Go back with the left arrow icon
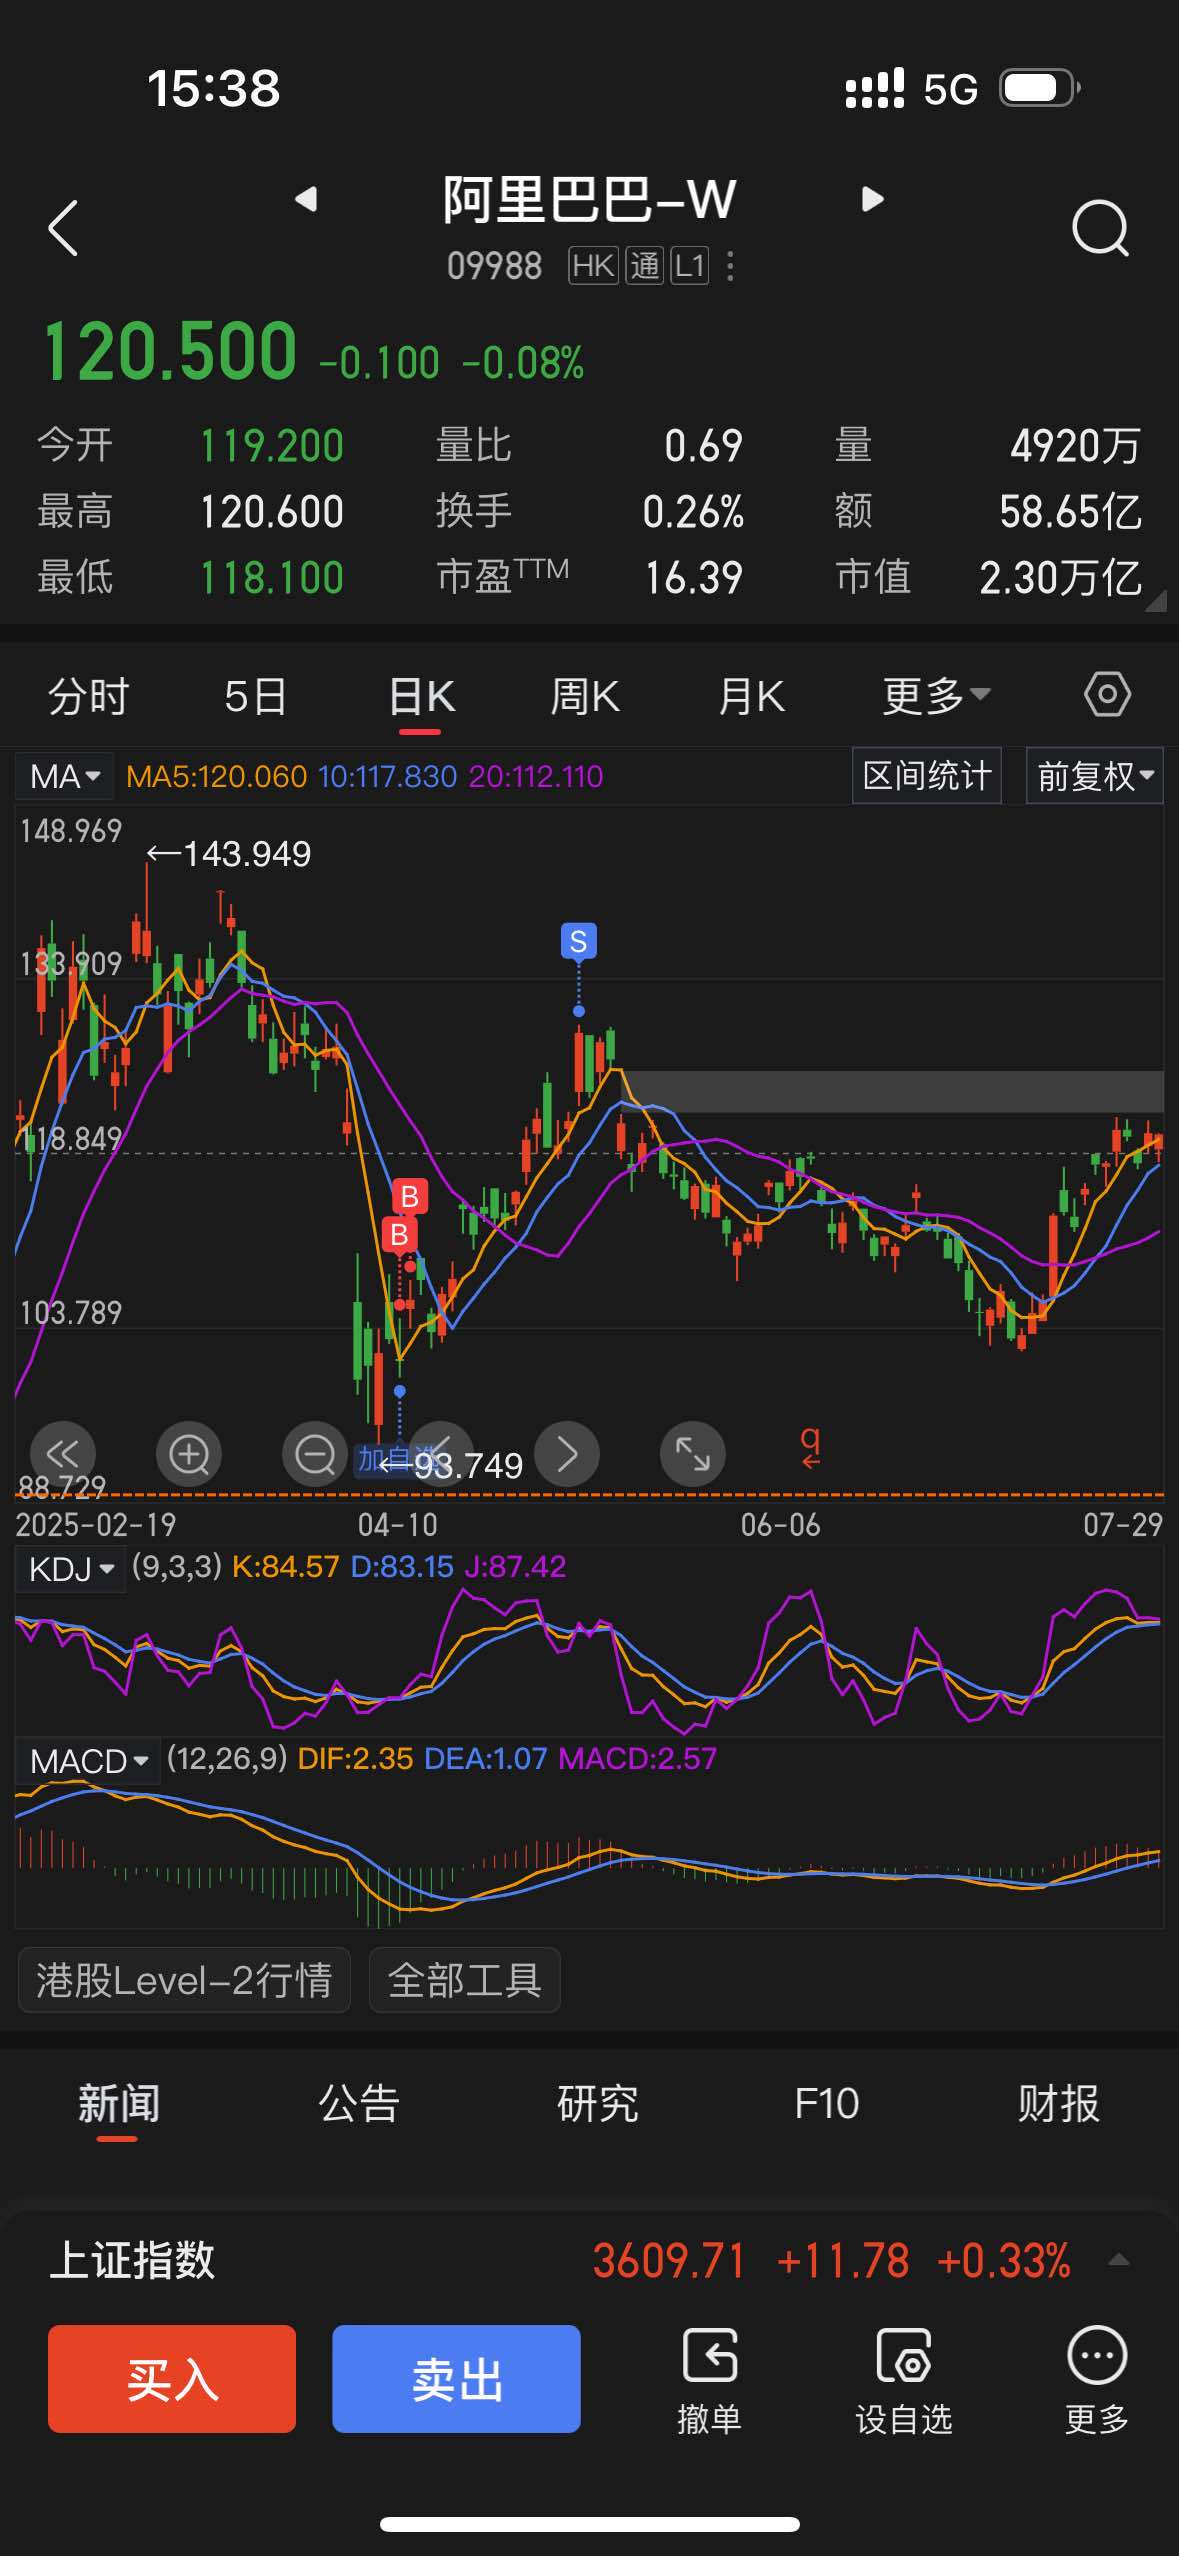Screen dimensions: 1179x2556 pyautogui.click(x=63, y=228)
